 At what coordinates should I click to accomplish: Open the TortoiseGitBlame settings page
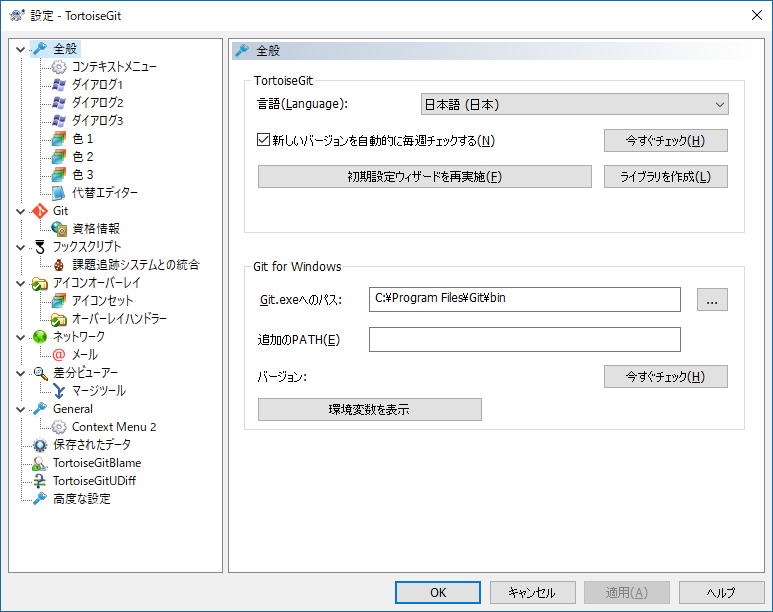point(97,463)
